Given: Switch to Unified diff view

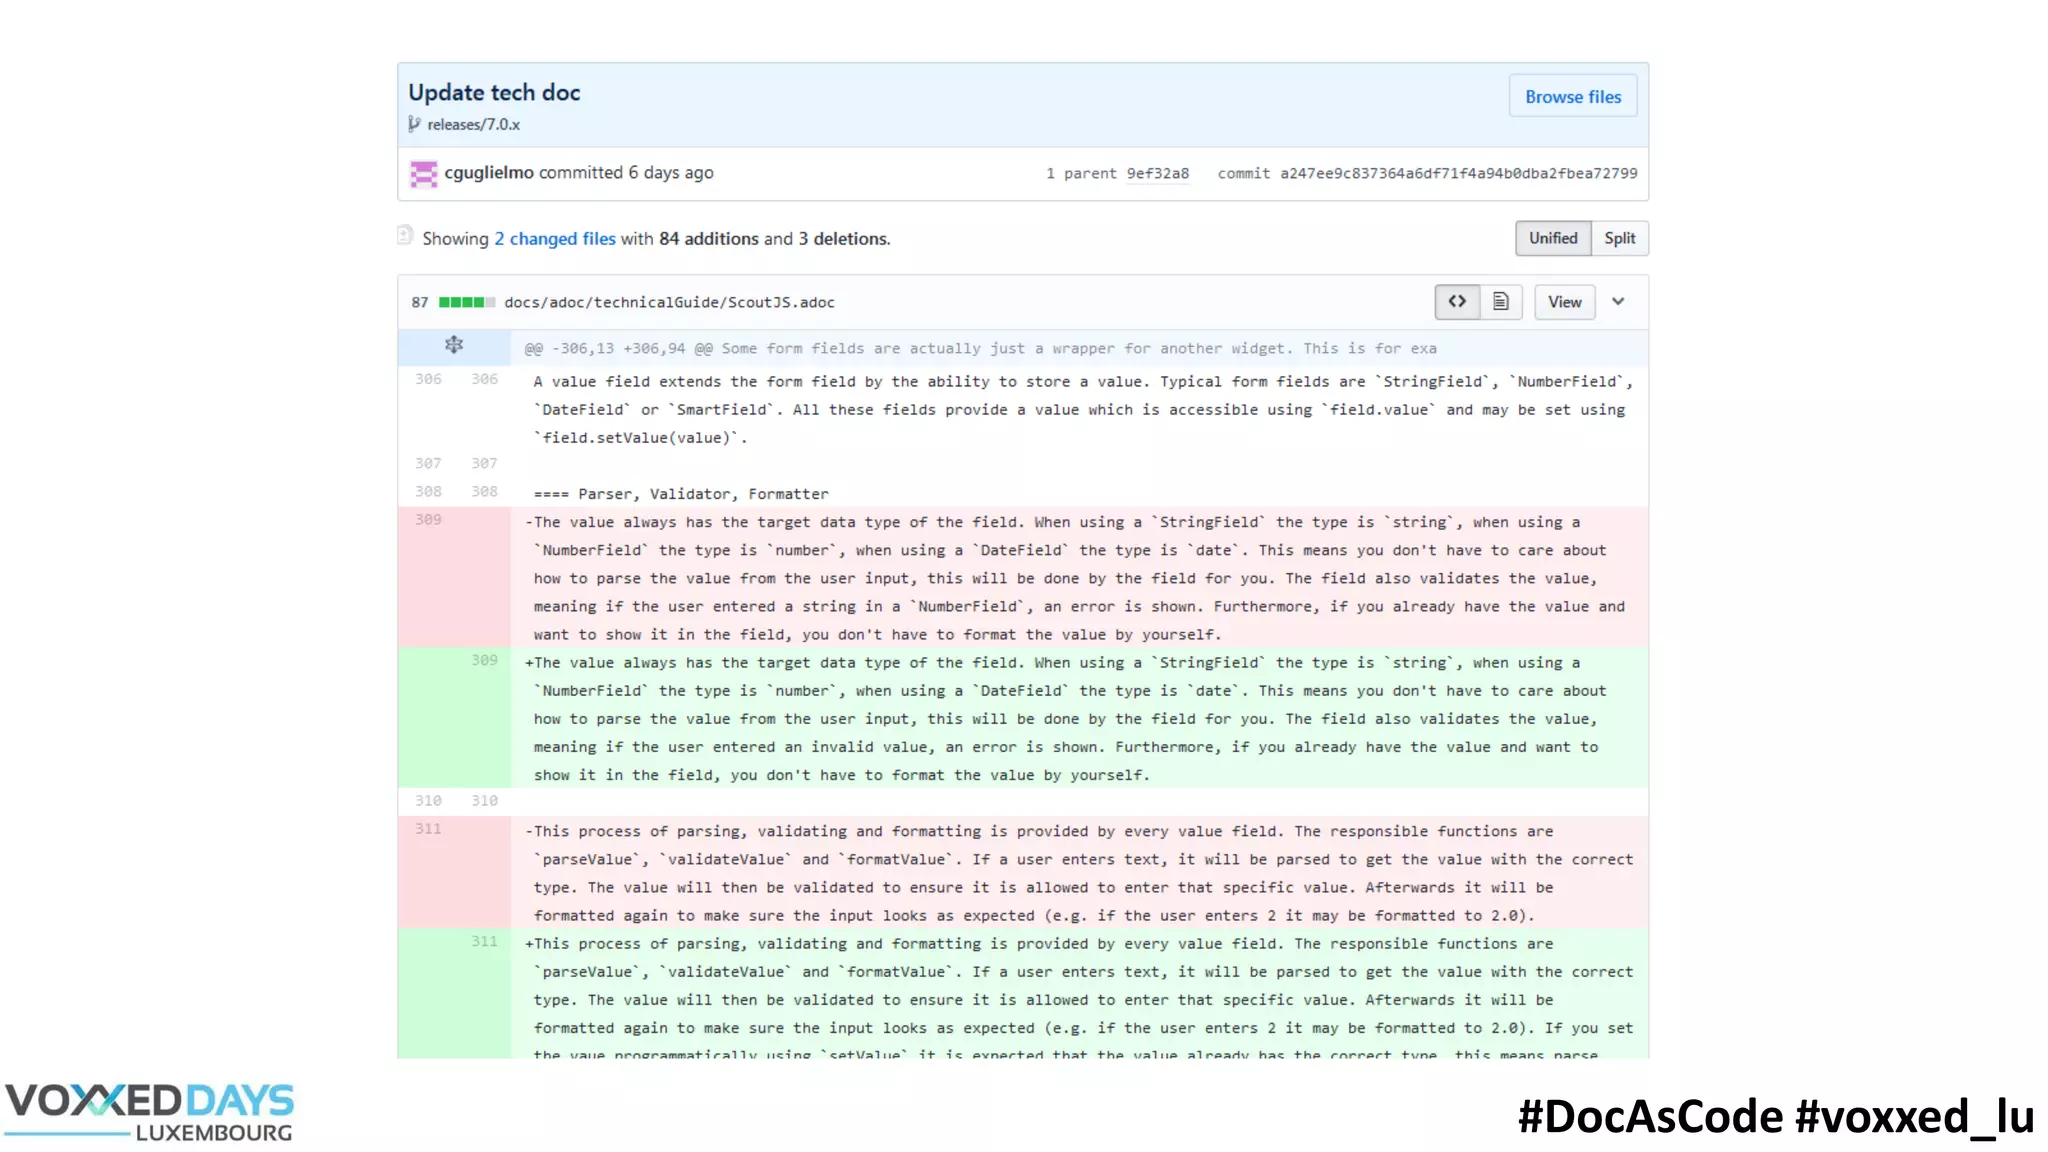Looking at the screenshot, I should 1552,238.
